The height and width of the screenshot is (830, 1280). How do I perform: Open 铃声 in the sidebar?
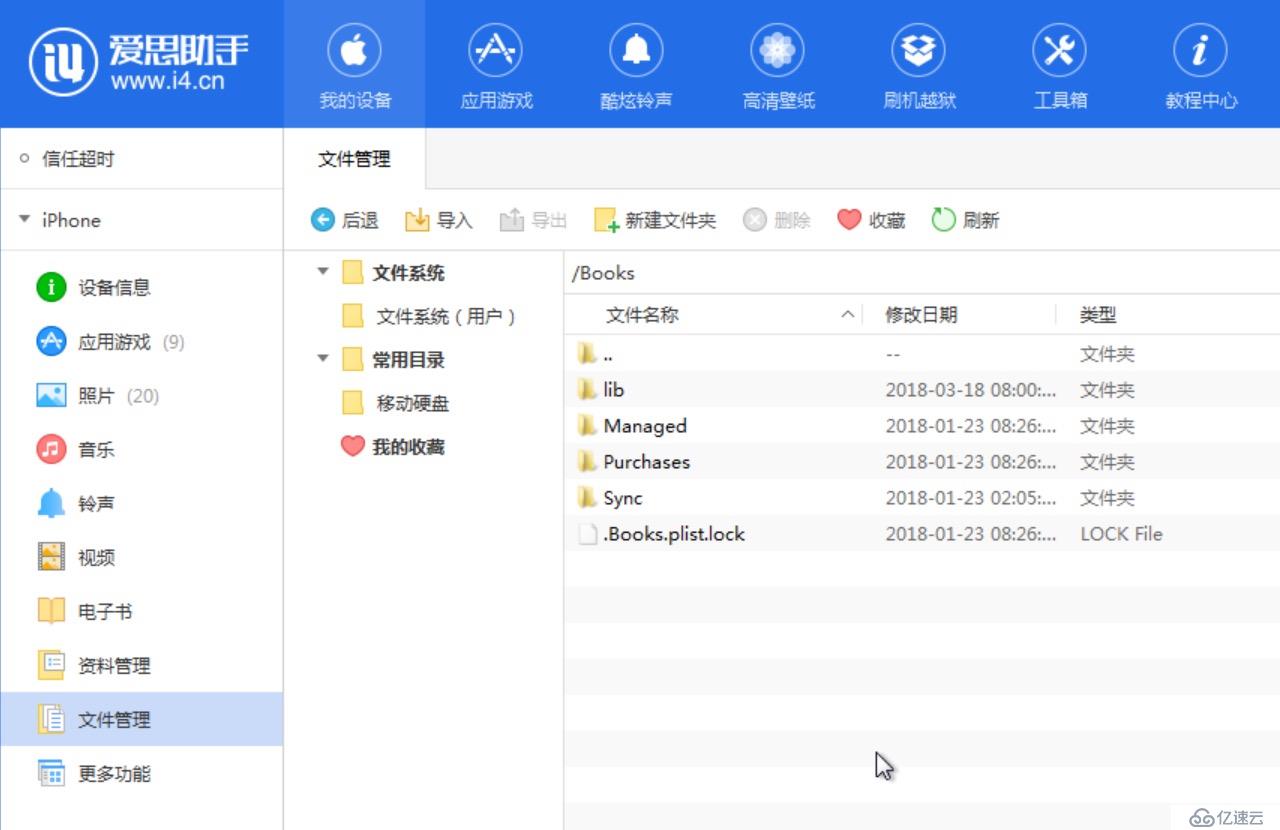click(141, 504)
